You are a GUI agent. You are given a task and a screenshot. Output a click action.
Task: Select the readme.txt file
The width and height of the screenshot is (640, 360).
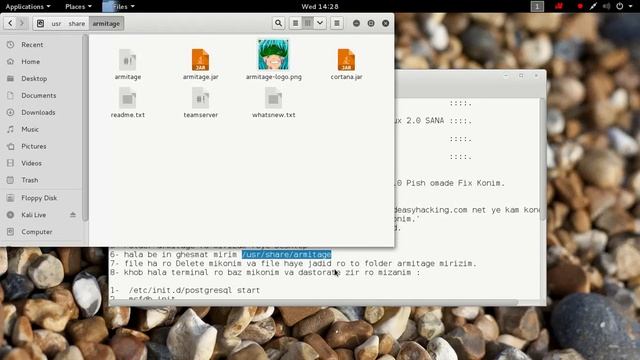(128, 103)
